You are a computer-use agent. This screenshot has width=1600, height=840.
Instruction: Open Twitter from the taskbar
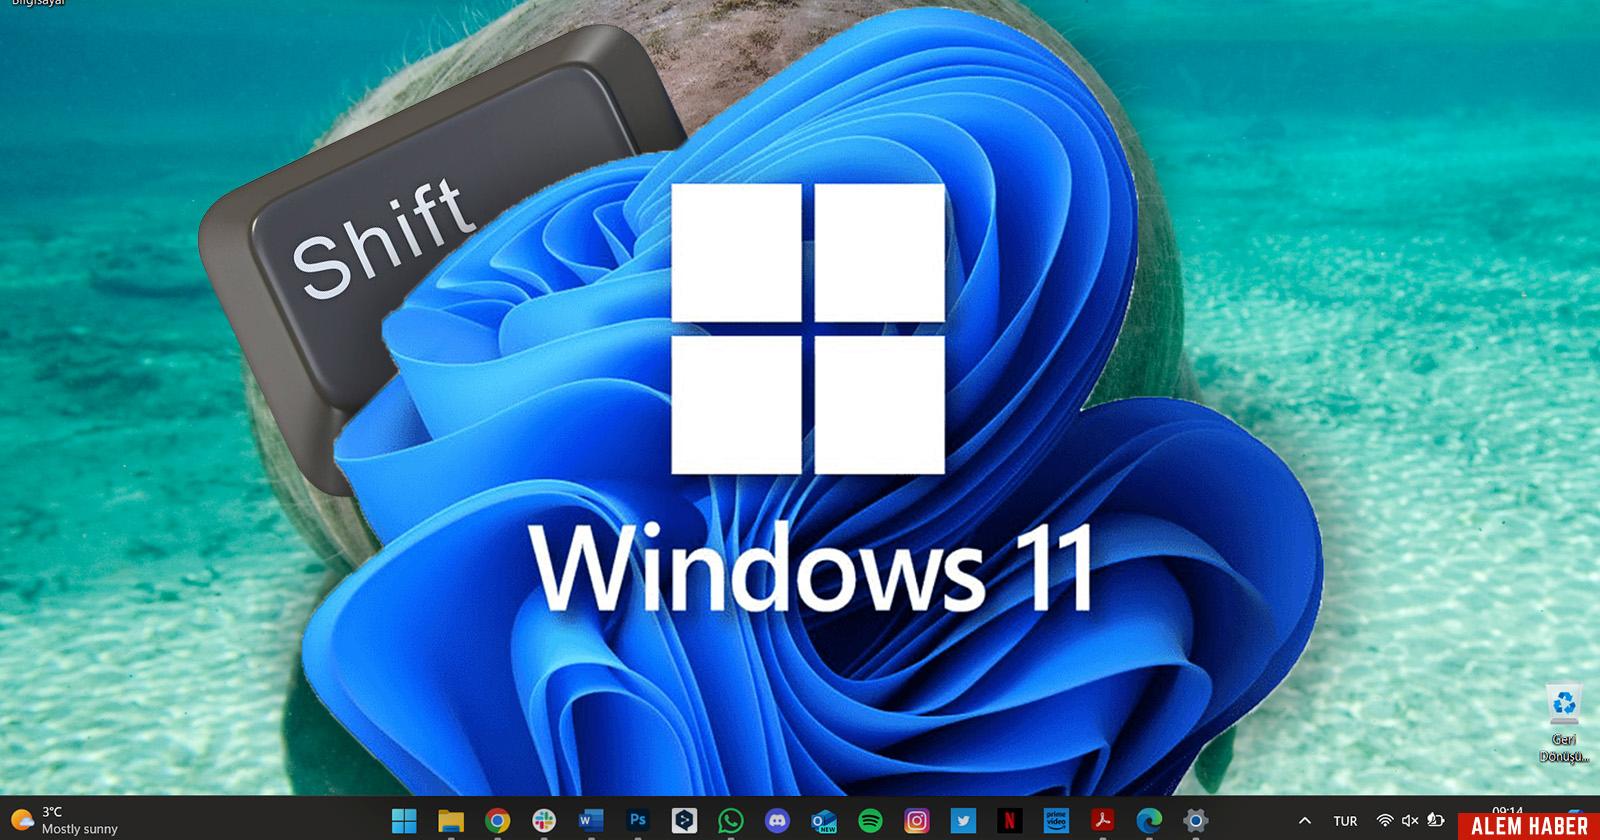(963, 821)
